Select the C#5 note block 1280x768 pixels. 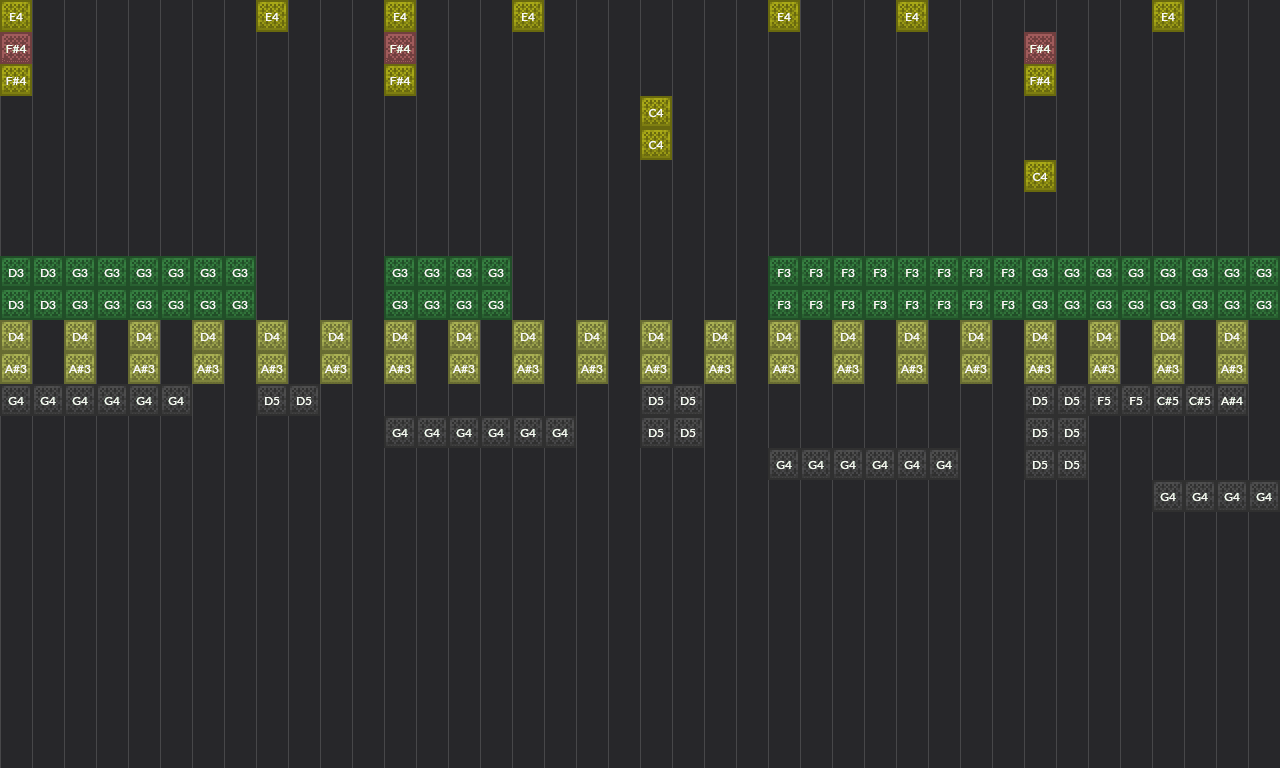[x=1168, y=400]
